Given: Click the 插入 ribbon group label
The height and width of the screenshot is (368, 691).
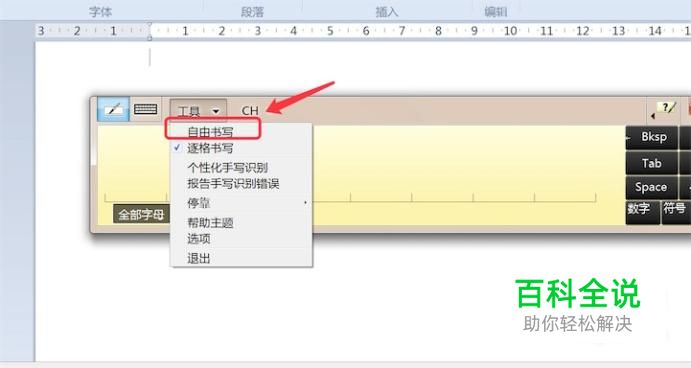Looking at the screenshot, I should tap(386, 11).
